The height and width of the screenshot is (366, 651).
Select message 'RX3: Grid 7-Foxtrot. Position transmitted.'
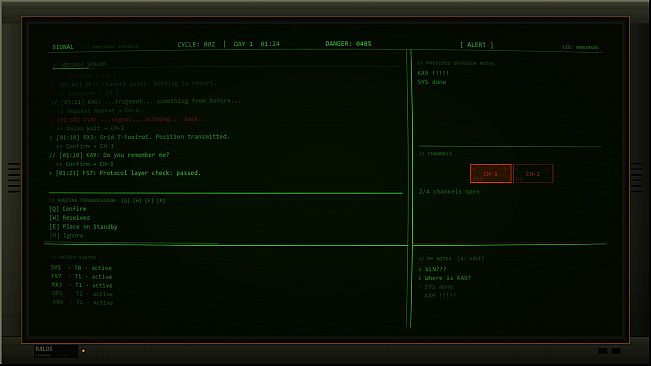pos(140,137)
